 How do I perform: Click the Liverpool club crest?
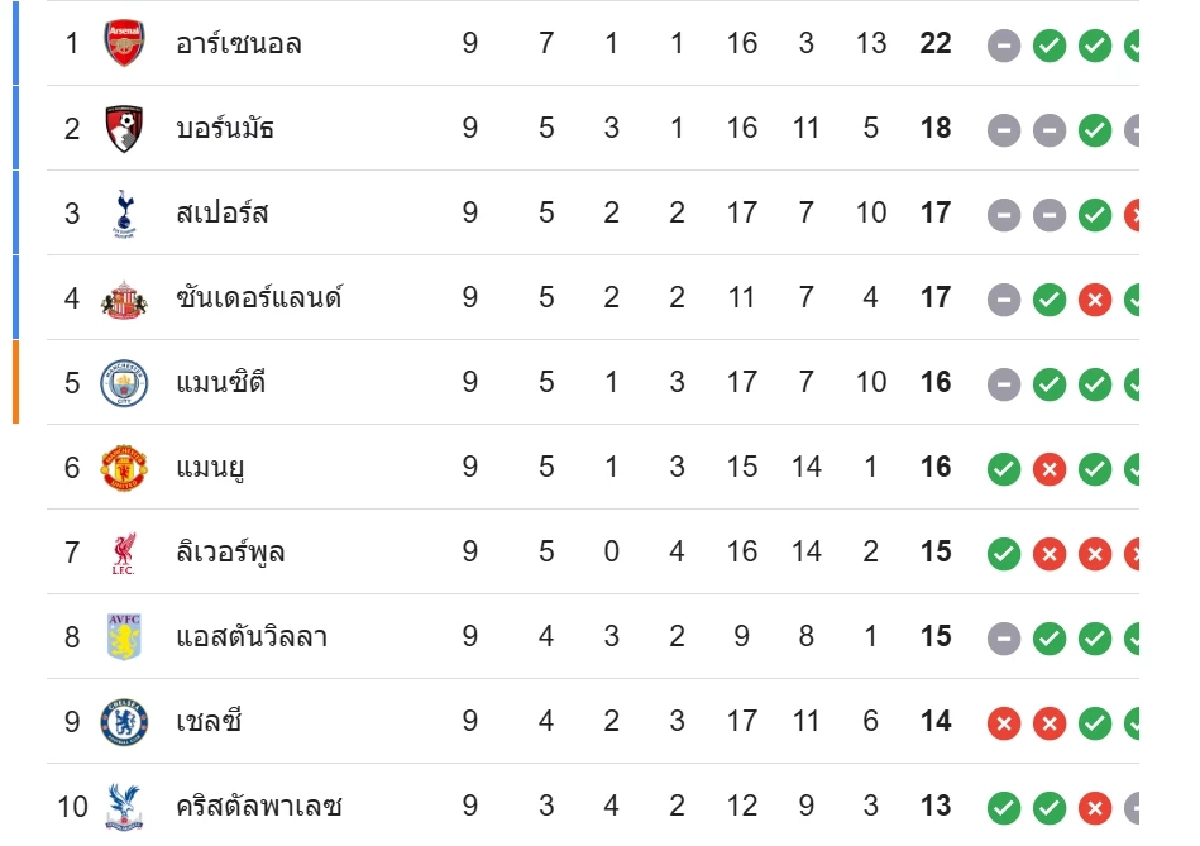pos(125,553)
